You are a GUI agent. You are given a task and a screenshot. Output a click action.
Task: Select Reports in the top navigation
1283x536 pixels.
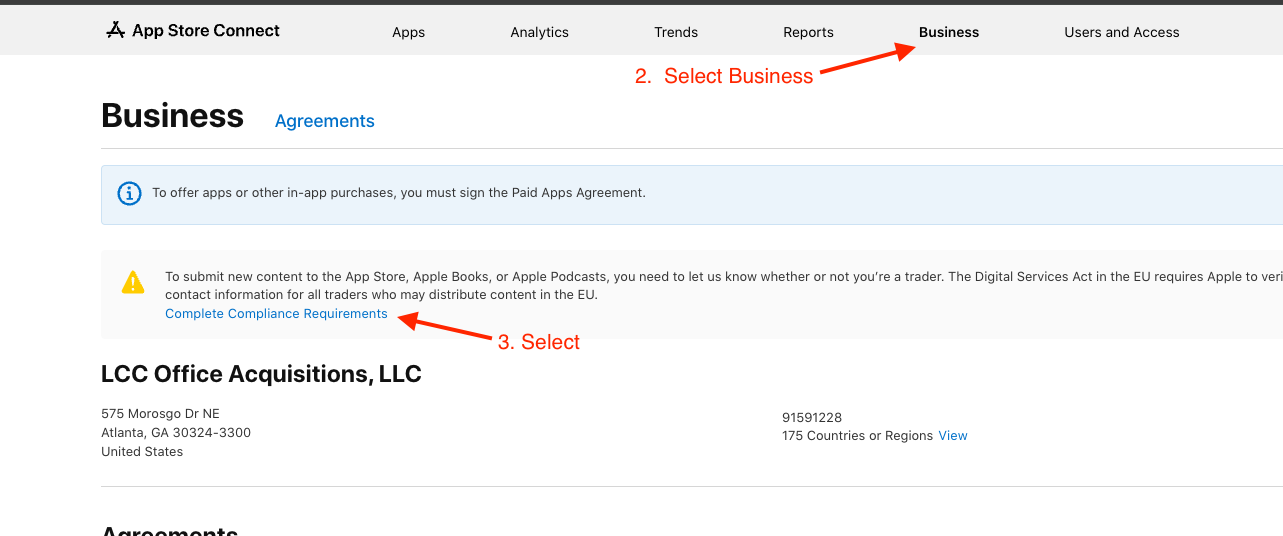pyautogui.click(x=808, y=32)
